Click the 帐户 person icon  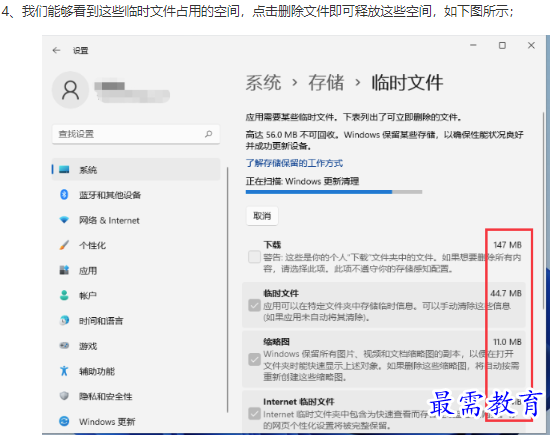click(64, 295)
